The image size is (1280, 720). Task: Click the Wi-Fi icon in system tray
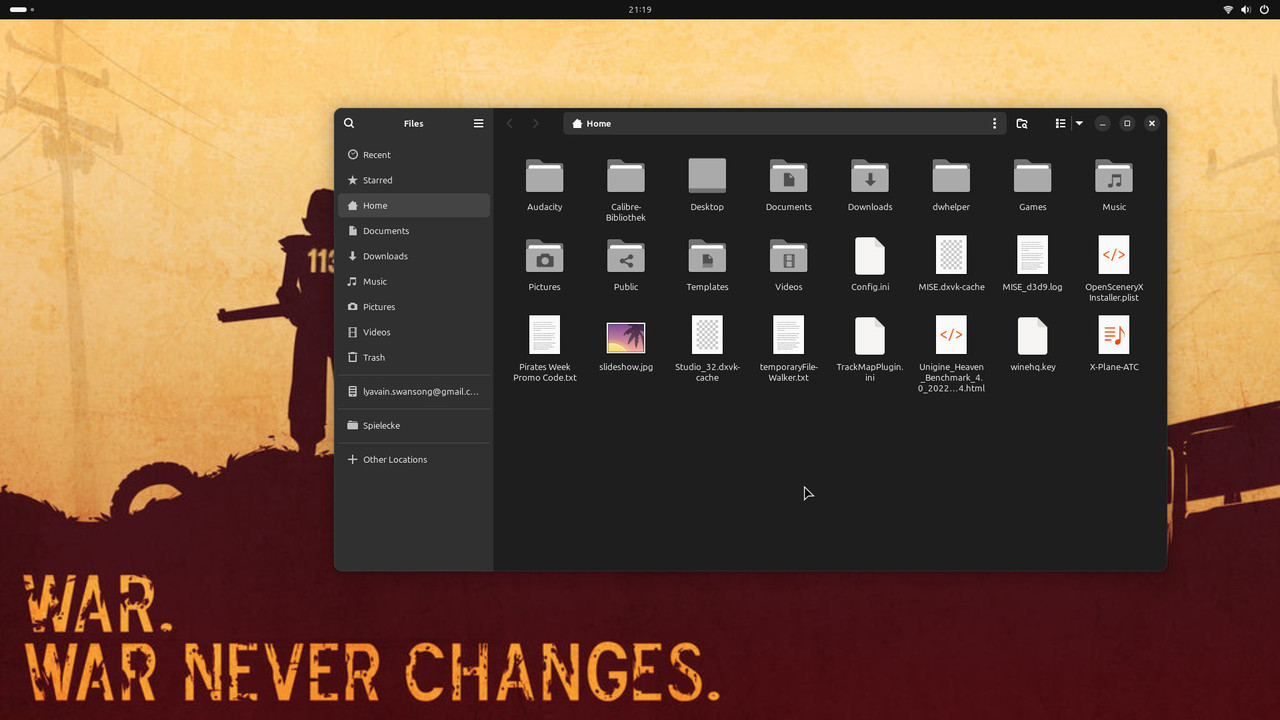[1228, 9]
